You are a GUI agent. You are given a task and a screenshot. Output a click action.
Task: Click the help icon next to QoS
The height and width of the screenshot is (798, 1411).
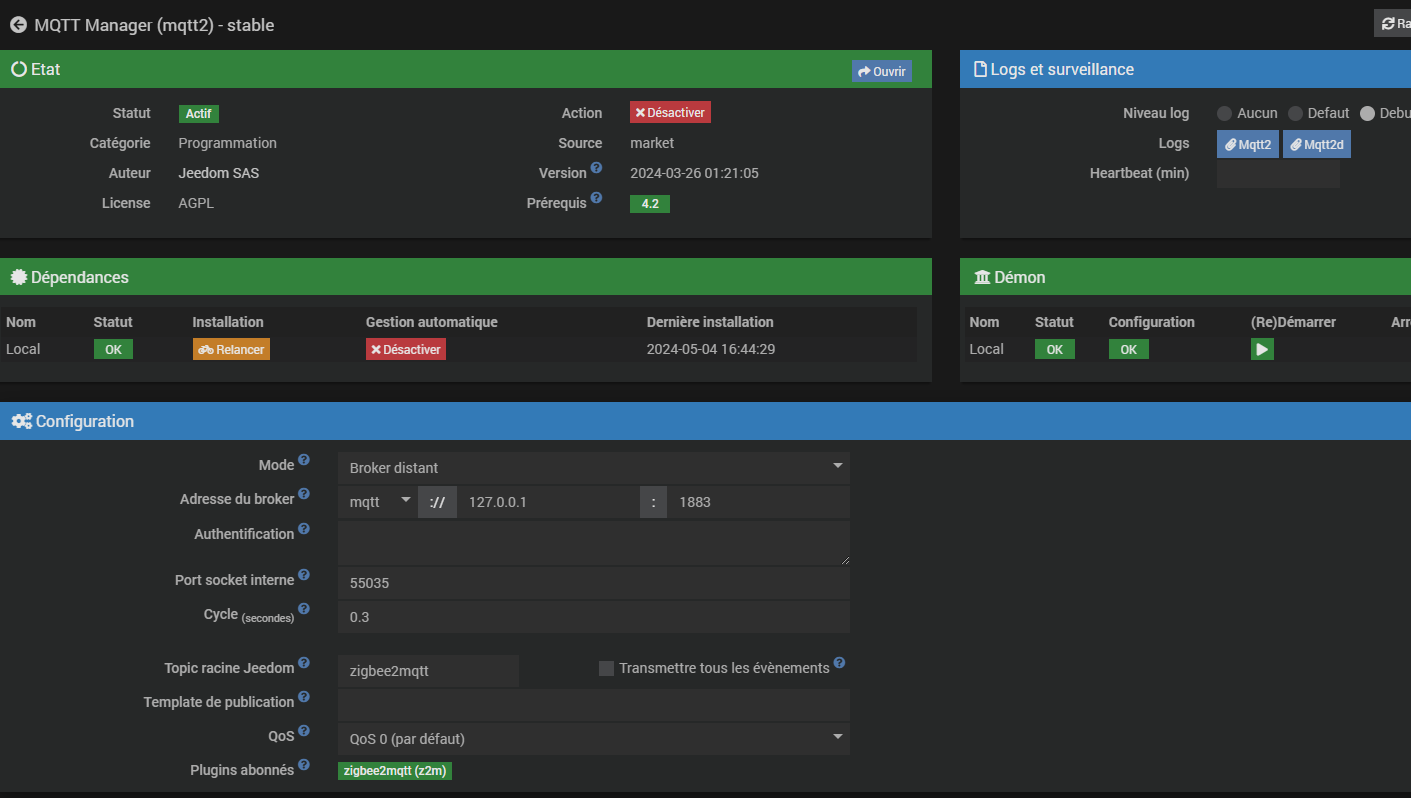coord(304,732)
